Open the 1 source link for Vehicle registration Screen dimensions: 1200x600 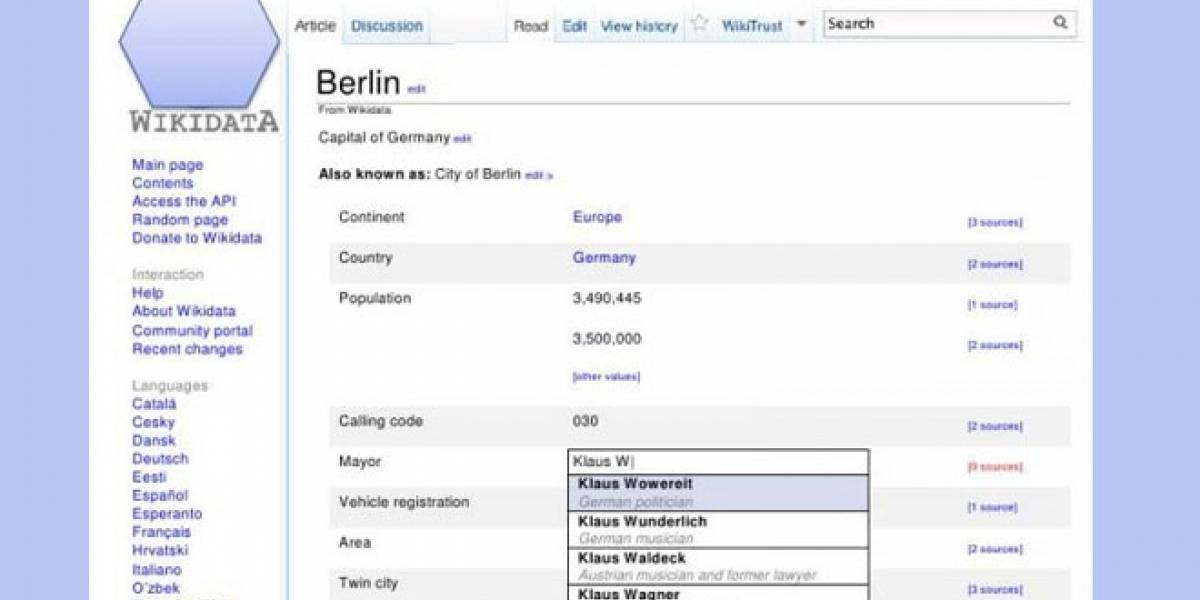[992, 507]
